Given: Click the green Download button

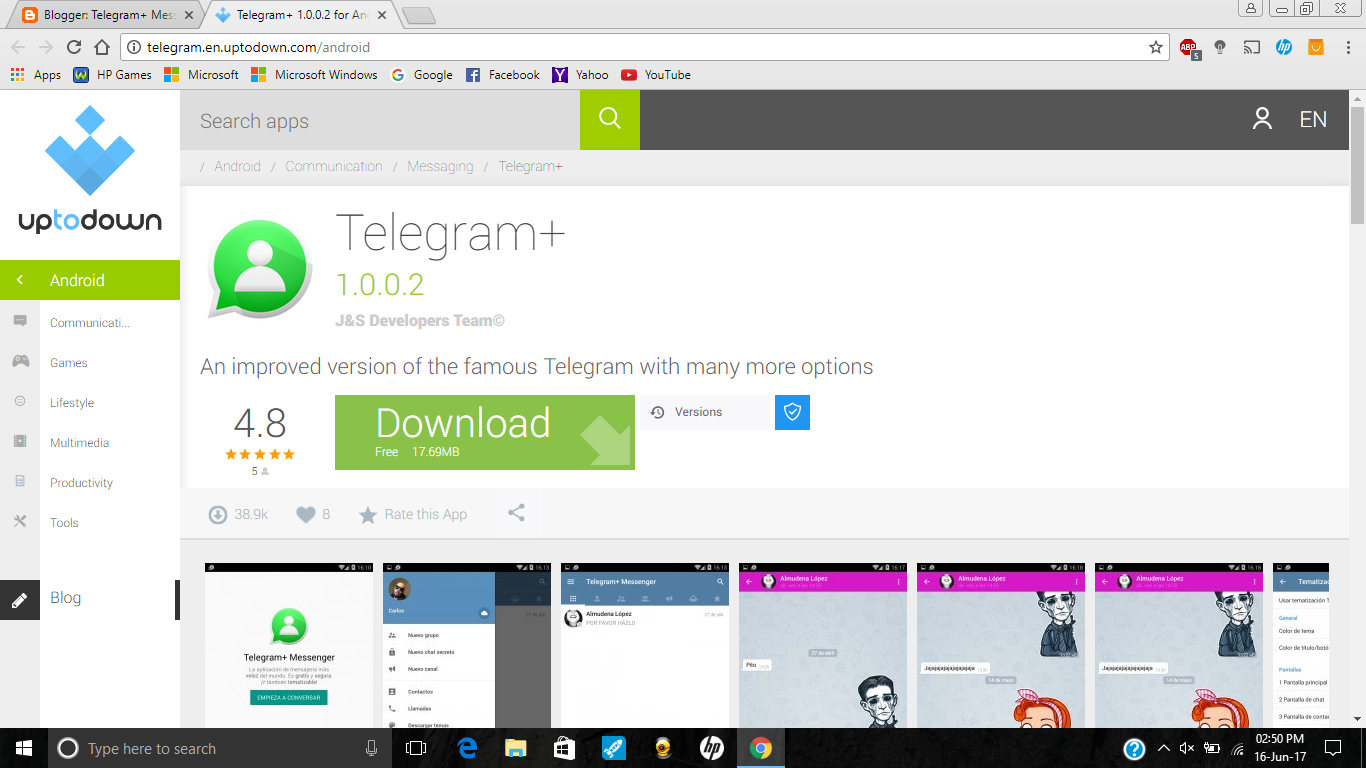Looking at the screenshot, I should (x=485, y=432).
